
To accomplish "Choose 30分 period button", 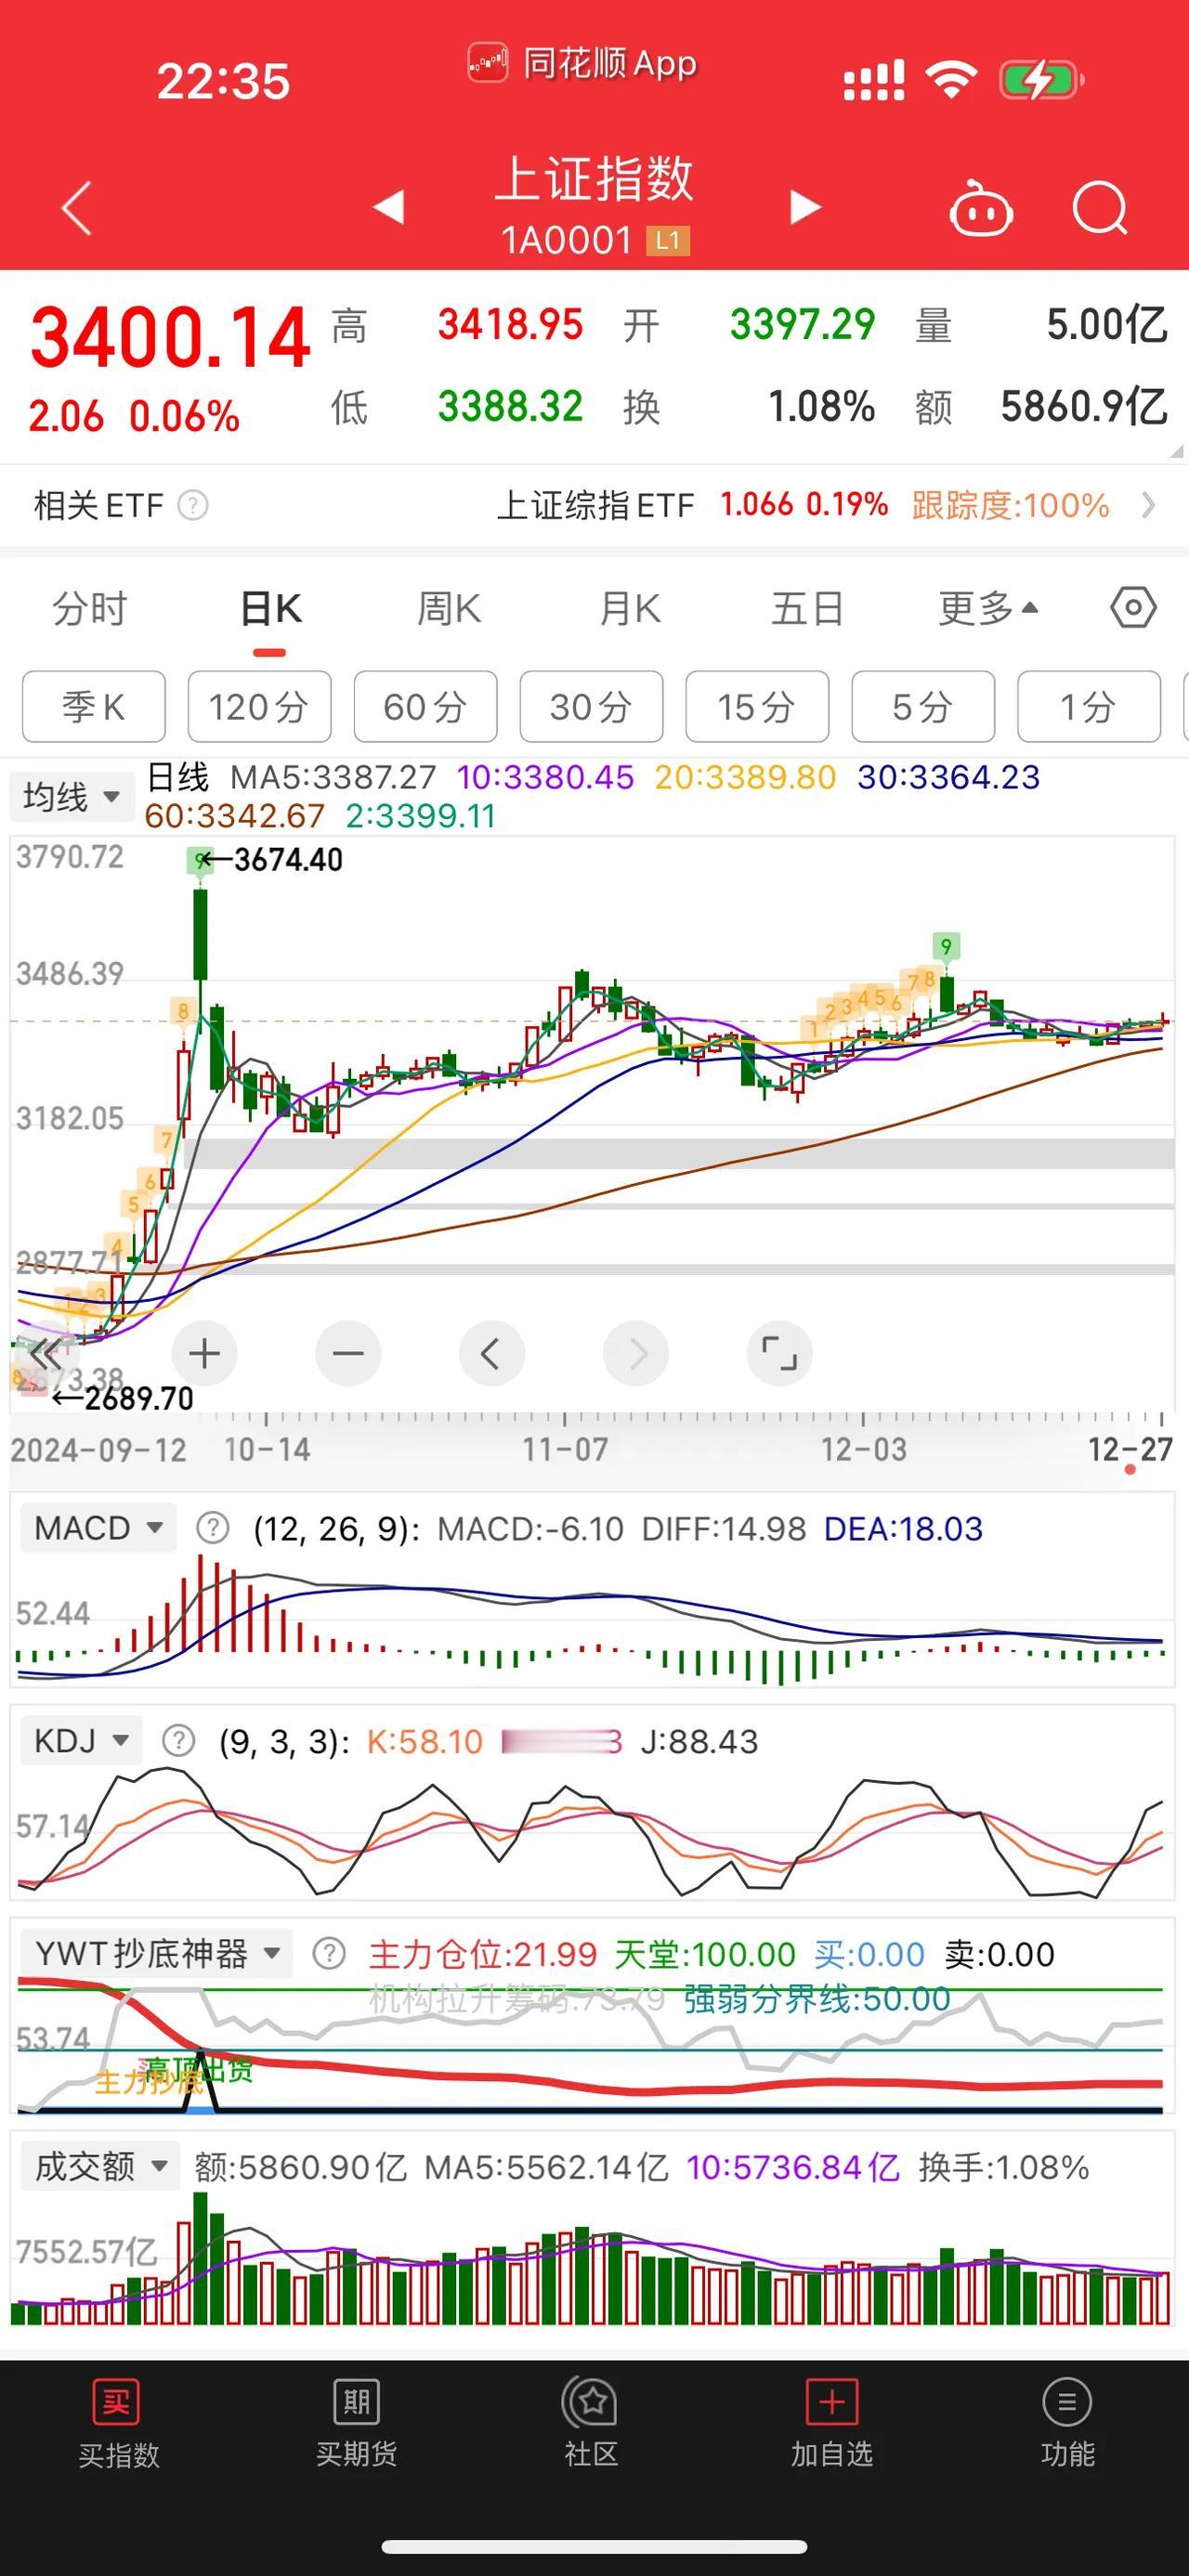I will (x=591, y=707).
